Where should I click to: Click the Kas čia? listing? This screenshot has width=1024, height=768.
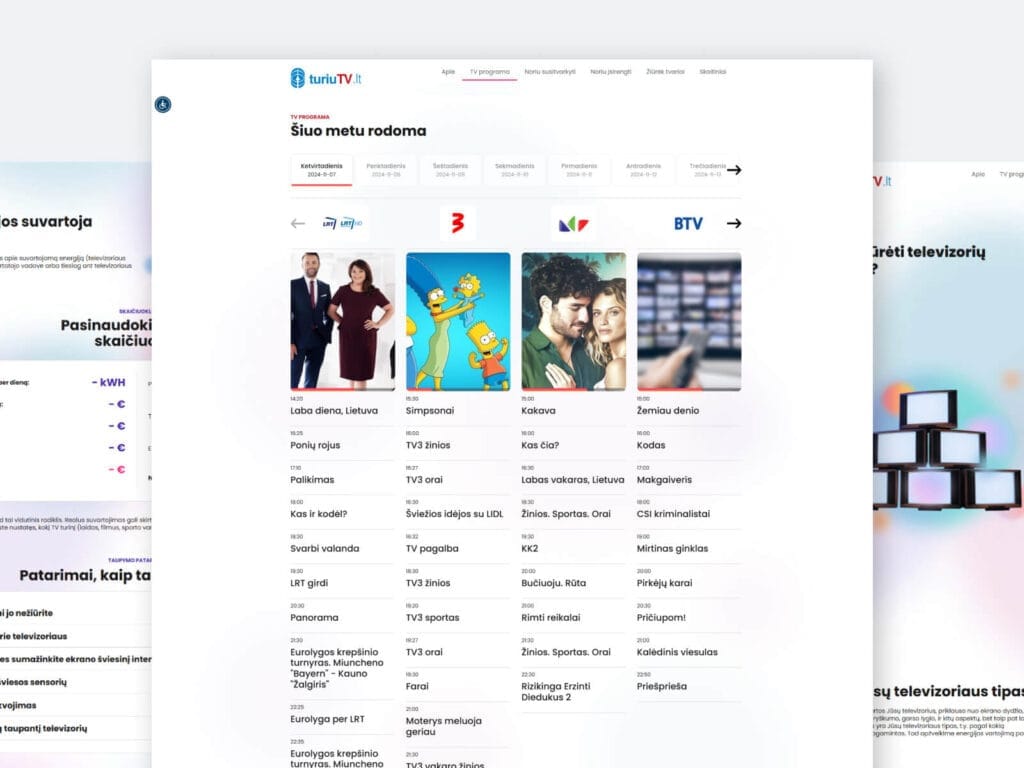(540, 445)
